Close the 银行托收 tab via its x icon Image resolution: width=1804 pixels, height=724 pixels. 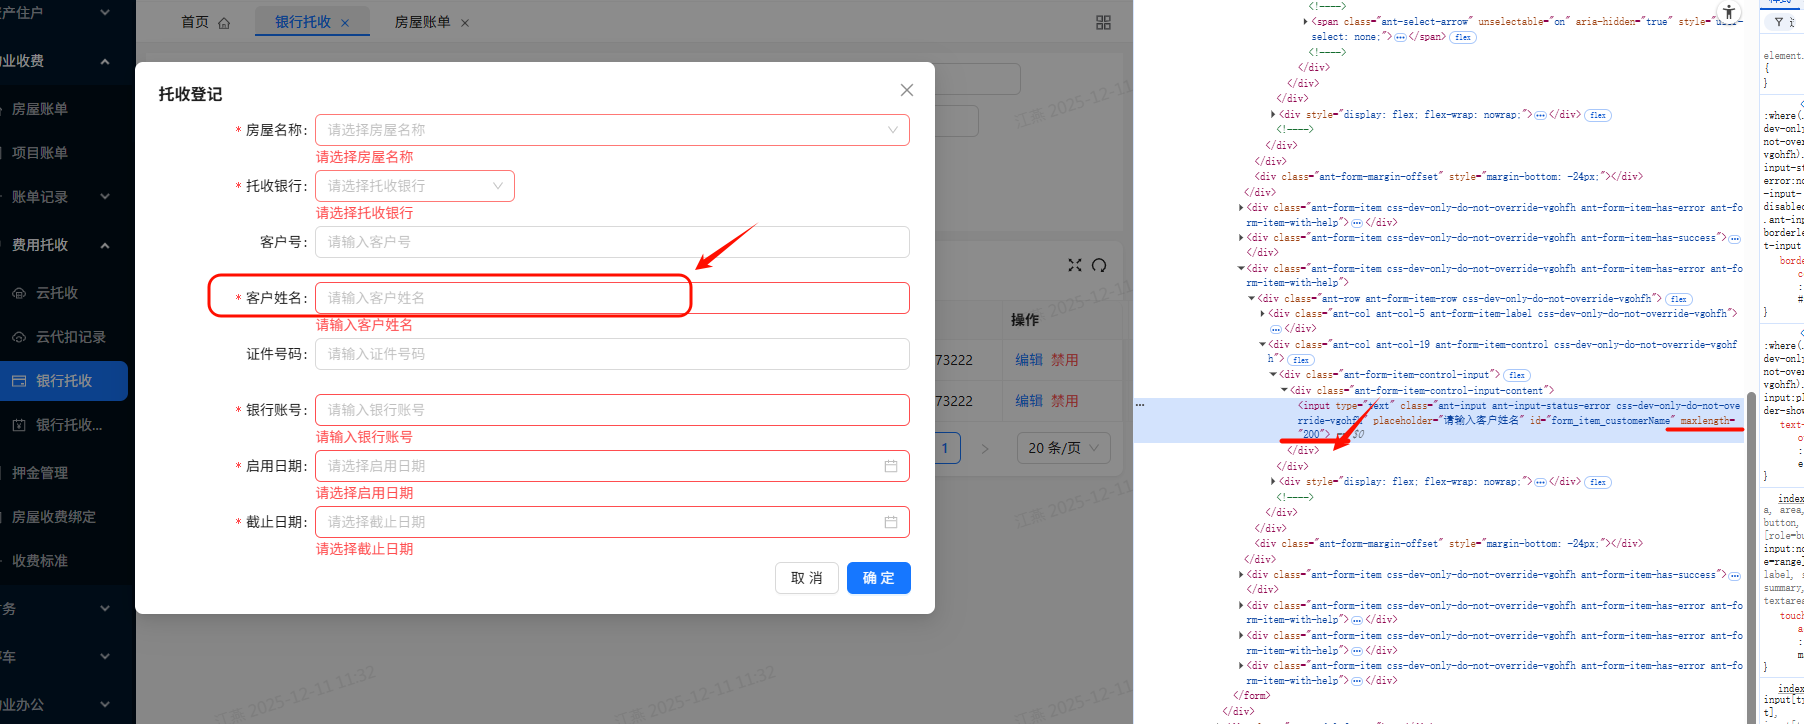point(345,23)
